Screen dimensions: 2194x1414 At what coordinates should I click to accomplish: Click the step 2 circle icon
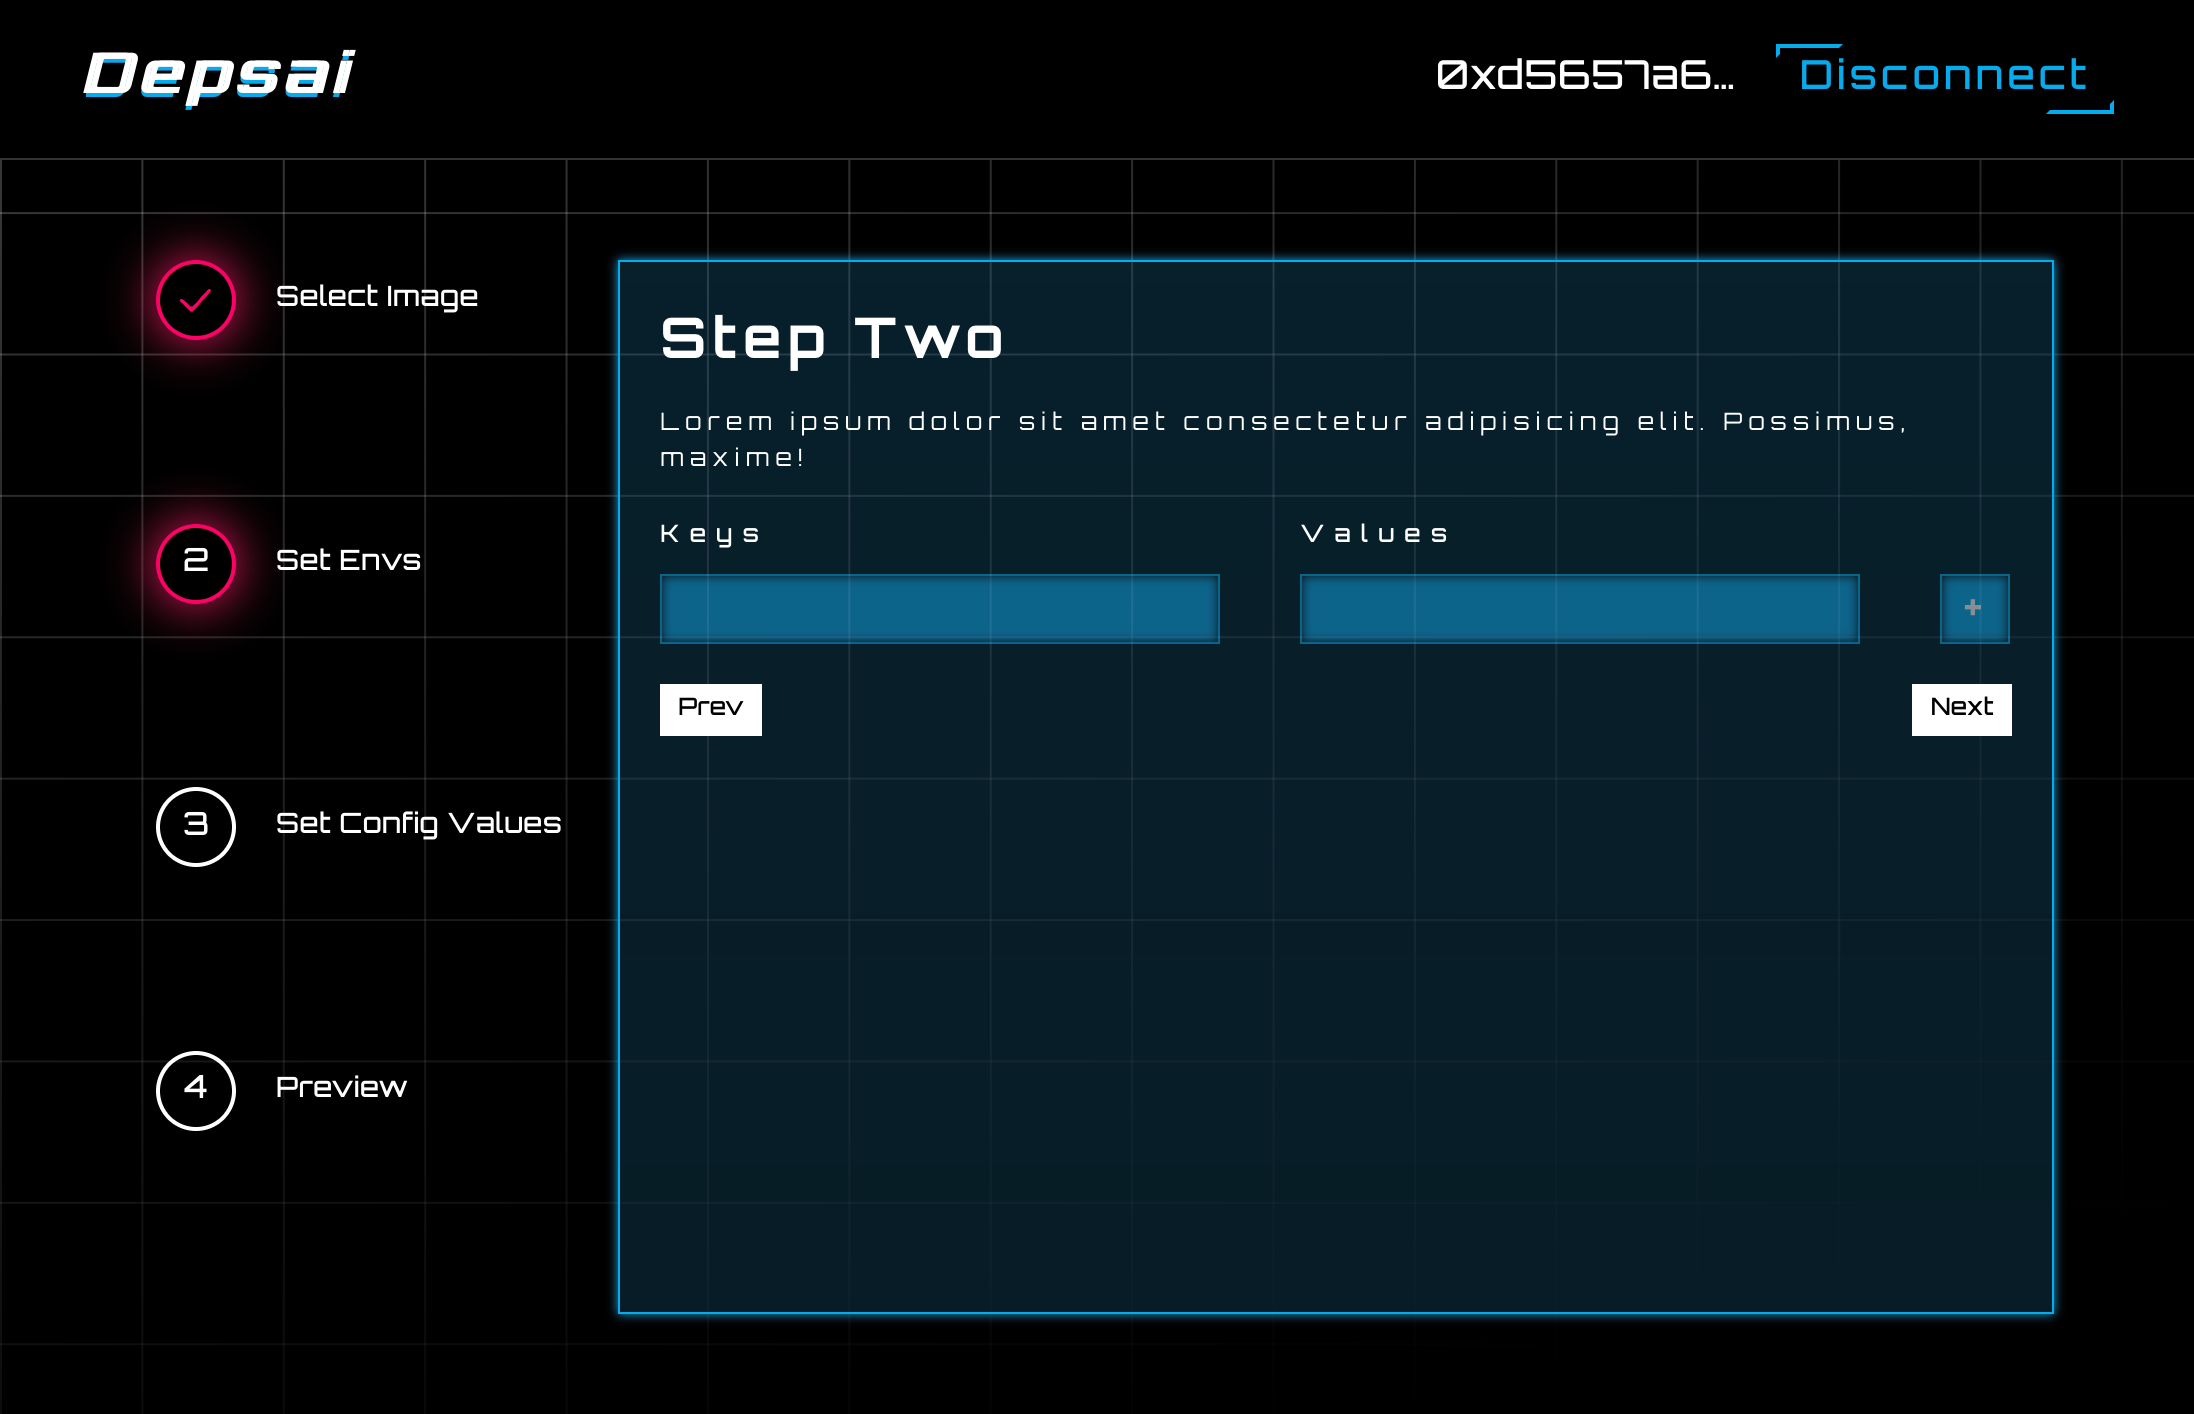tap(196, 563)
